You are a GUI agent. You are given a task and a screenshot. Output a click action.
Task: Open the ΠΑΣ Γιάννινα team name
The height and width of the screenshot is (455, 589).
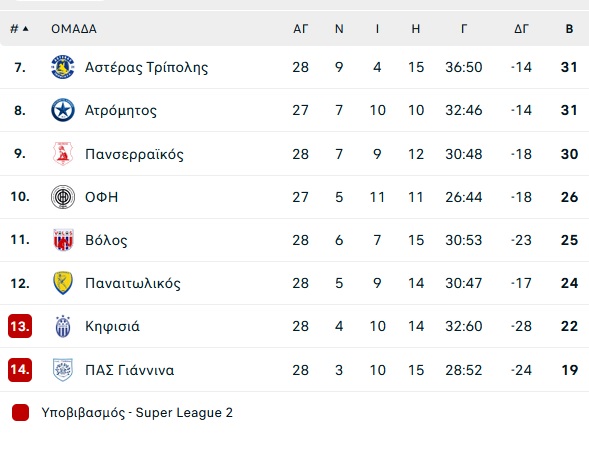tap(130, 370)
